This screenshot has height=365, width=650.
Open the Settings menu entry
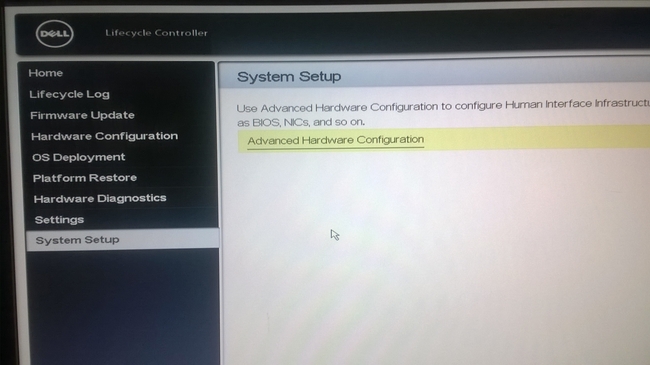point(59,220)
